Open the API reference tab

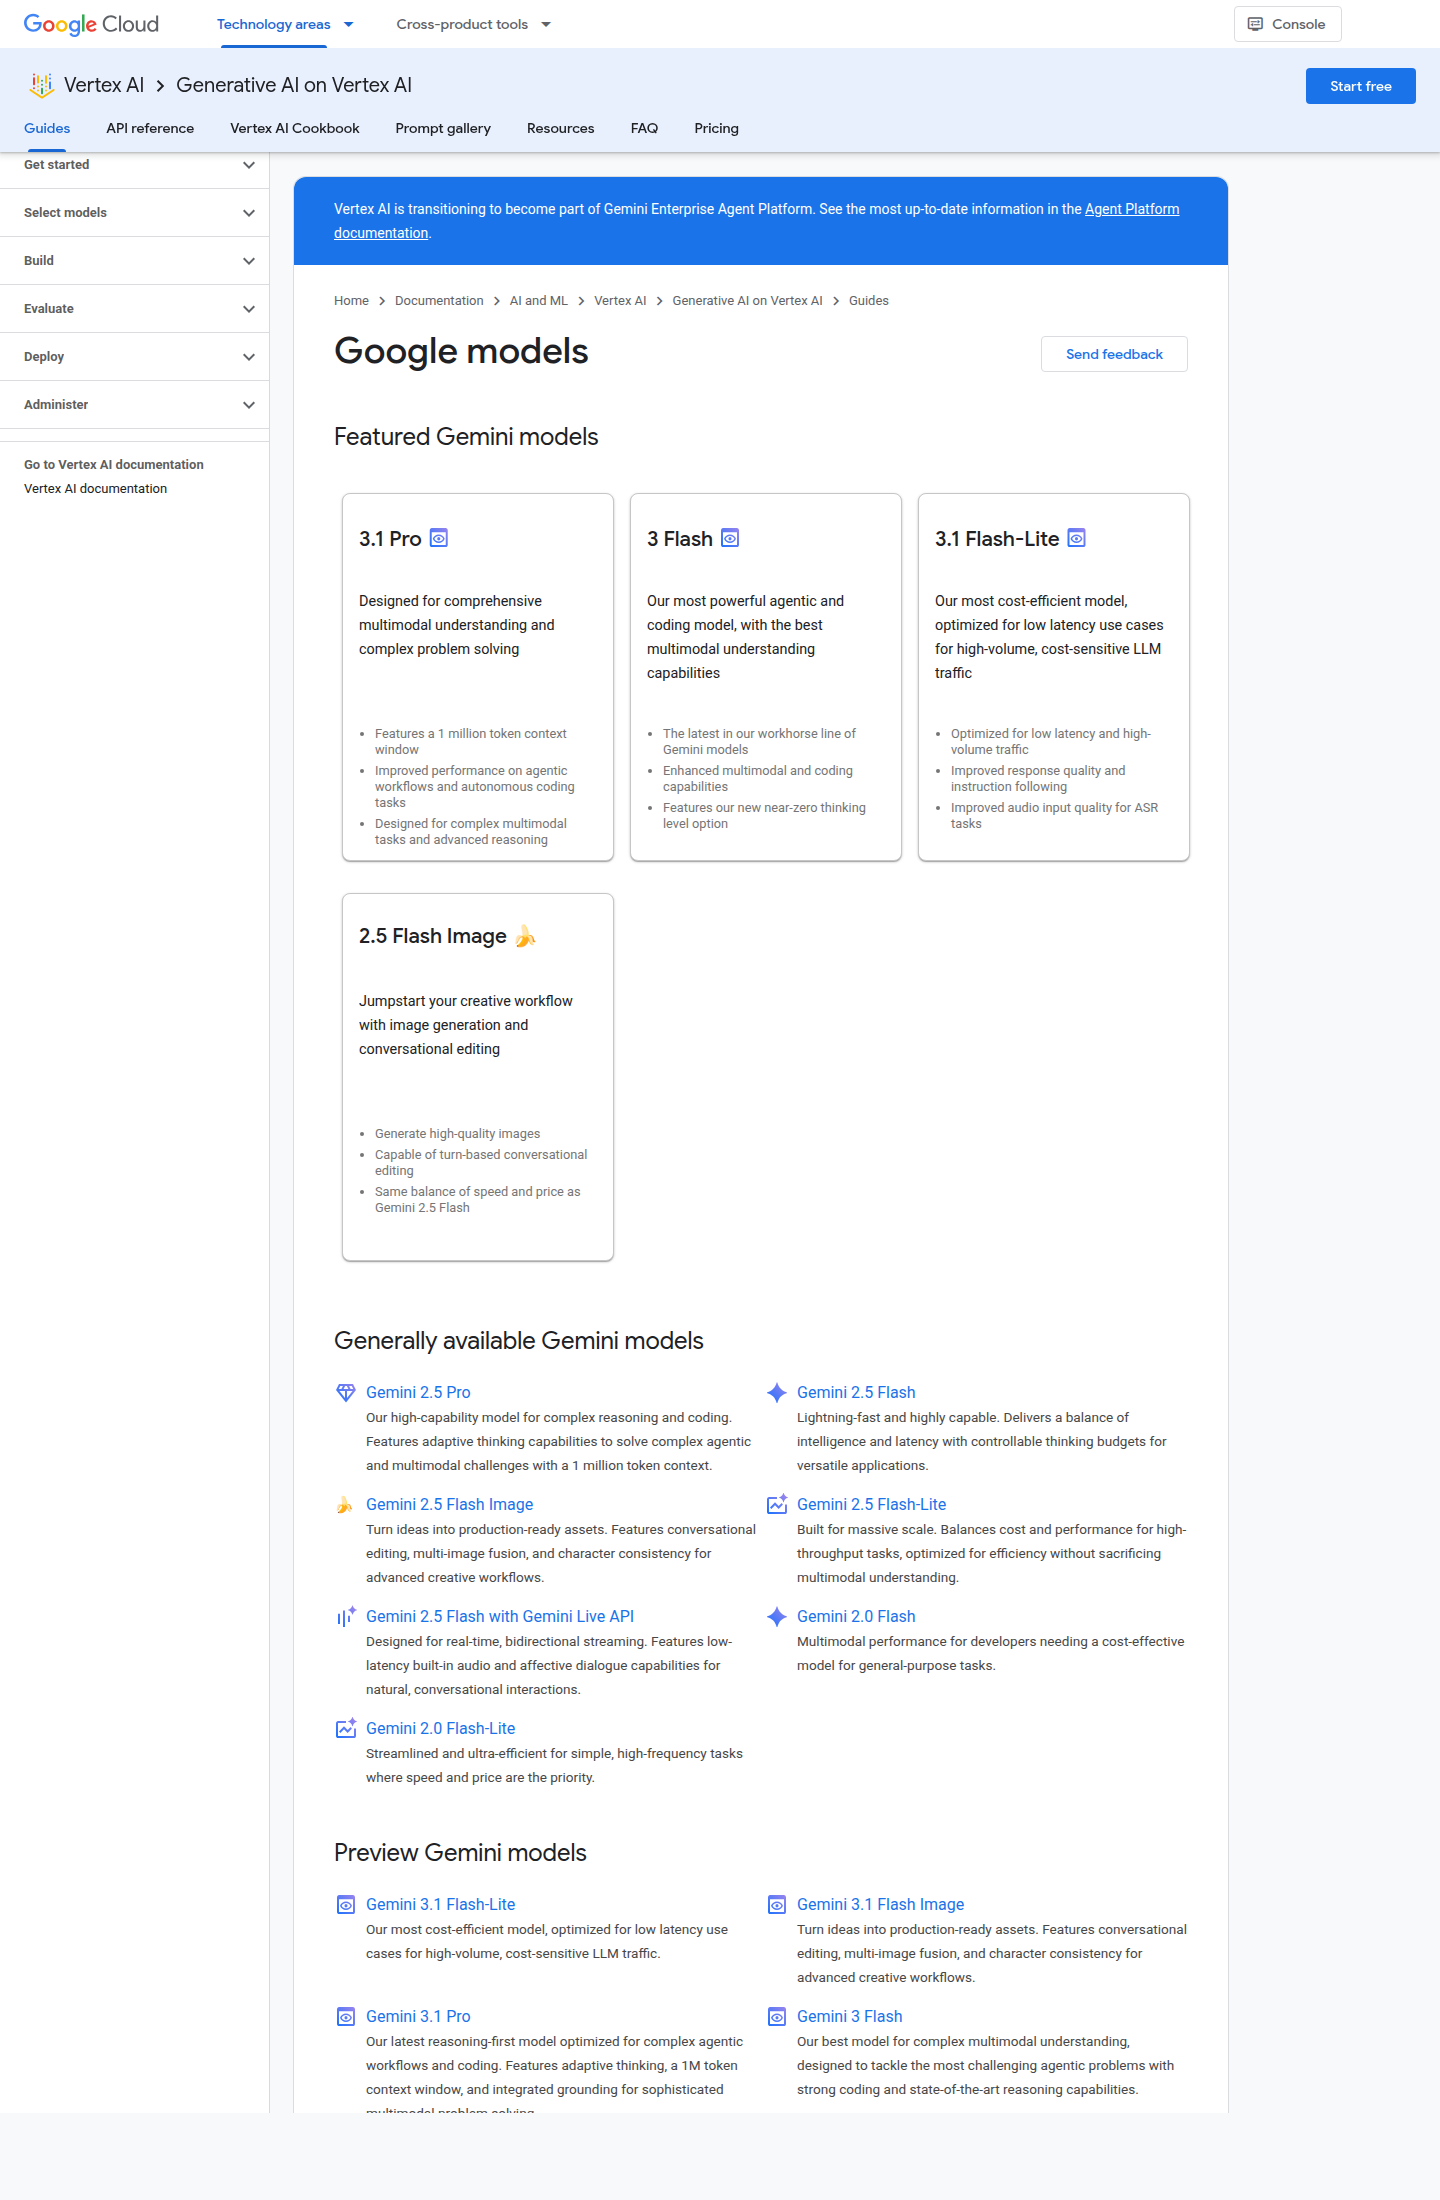tap(150, 128)
